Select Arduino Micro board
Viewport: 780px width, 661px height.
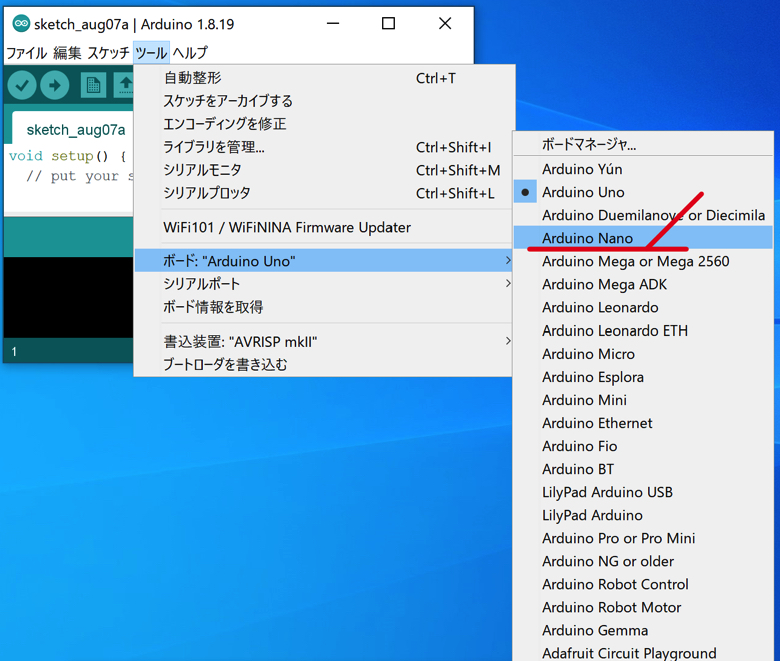click(x=643, y=354)
